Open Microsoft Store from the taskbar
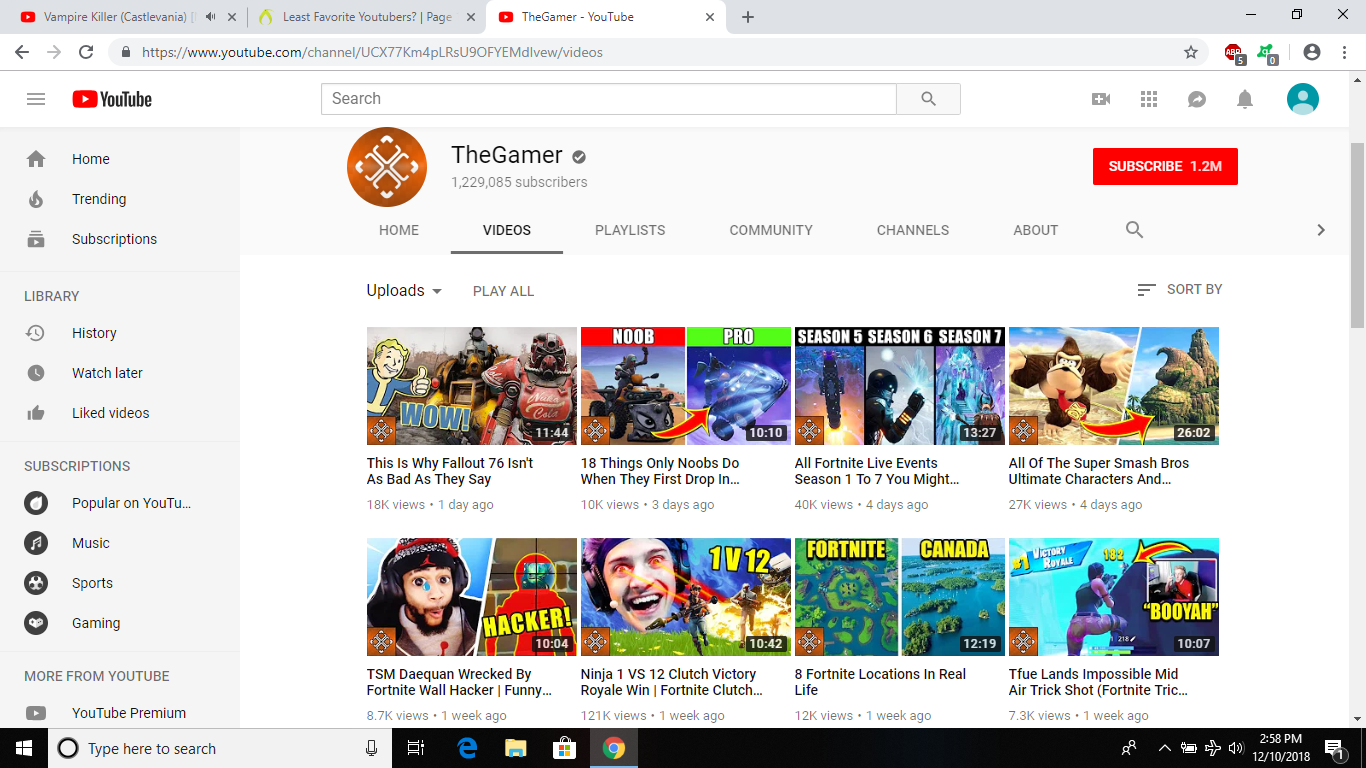Viewport: 1366px width, 768px height. point(565,748)
